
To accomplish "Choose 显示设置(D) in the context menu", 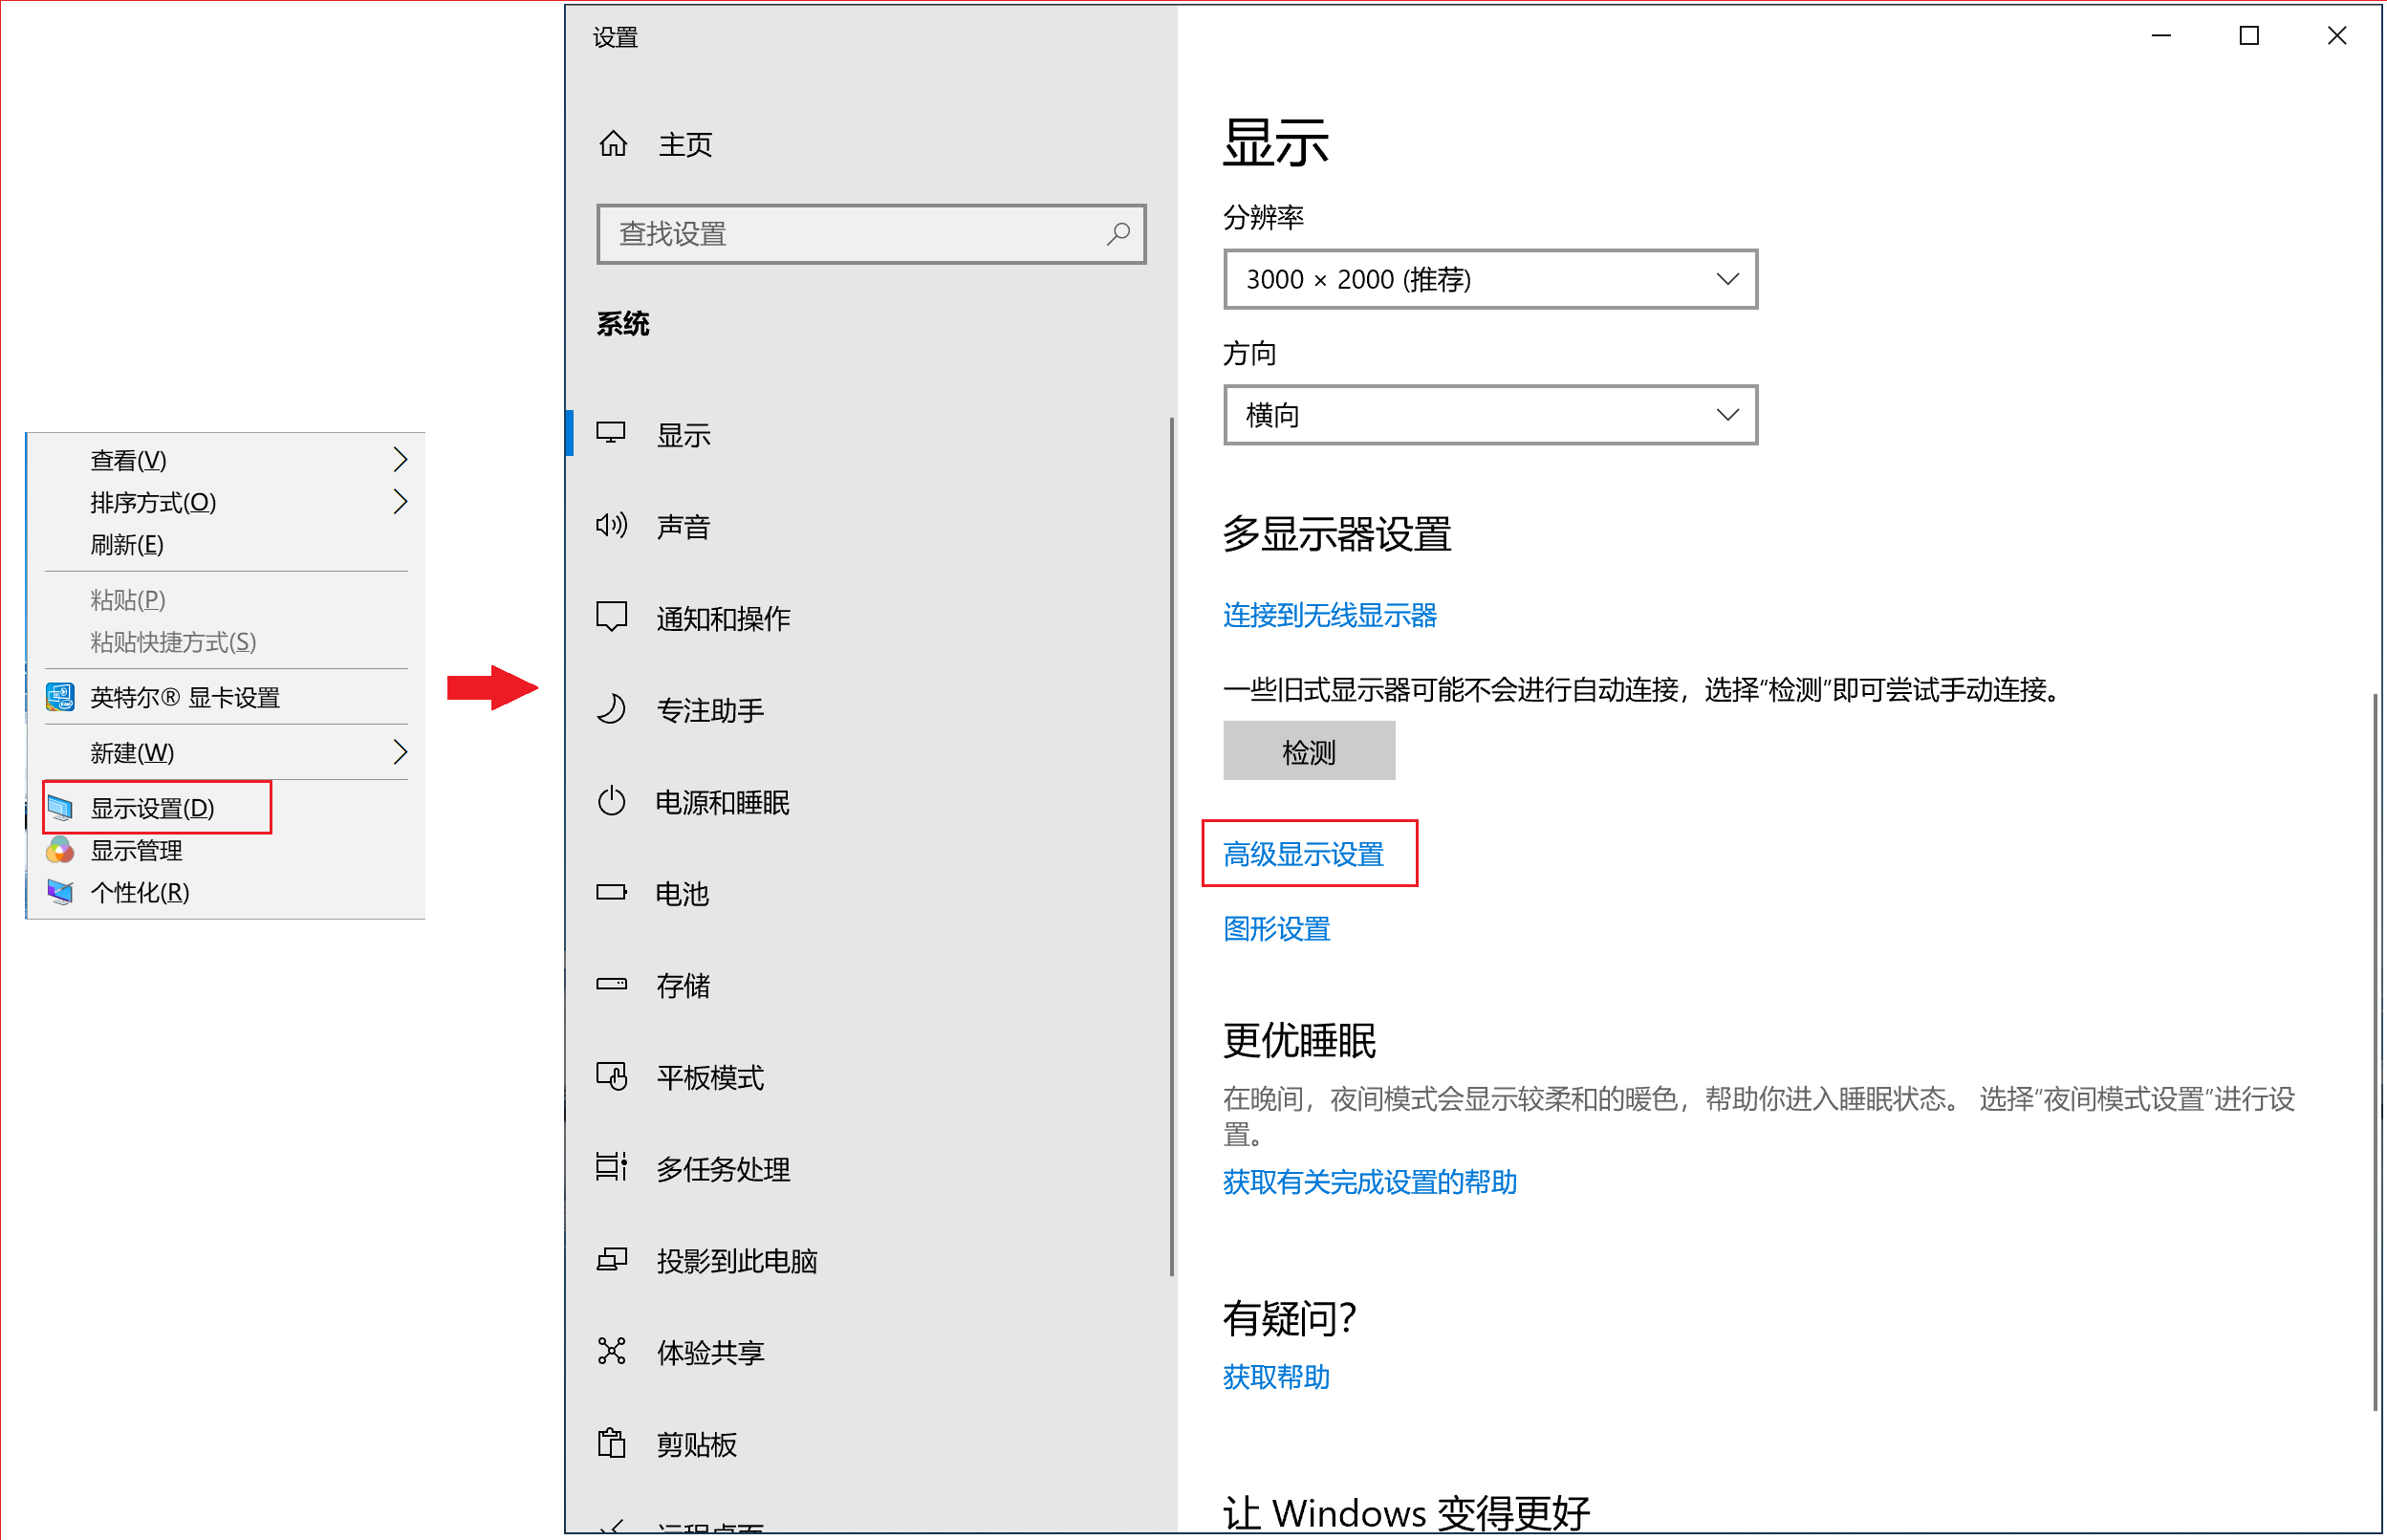I will coord(152,808).
